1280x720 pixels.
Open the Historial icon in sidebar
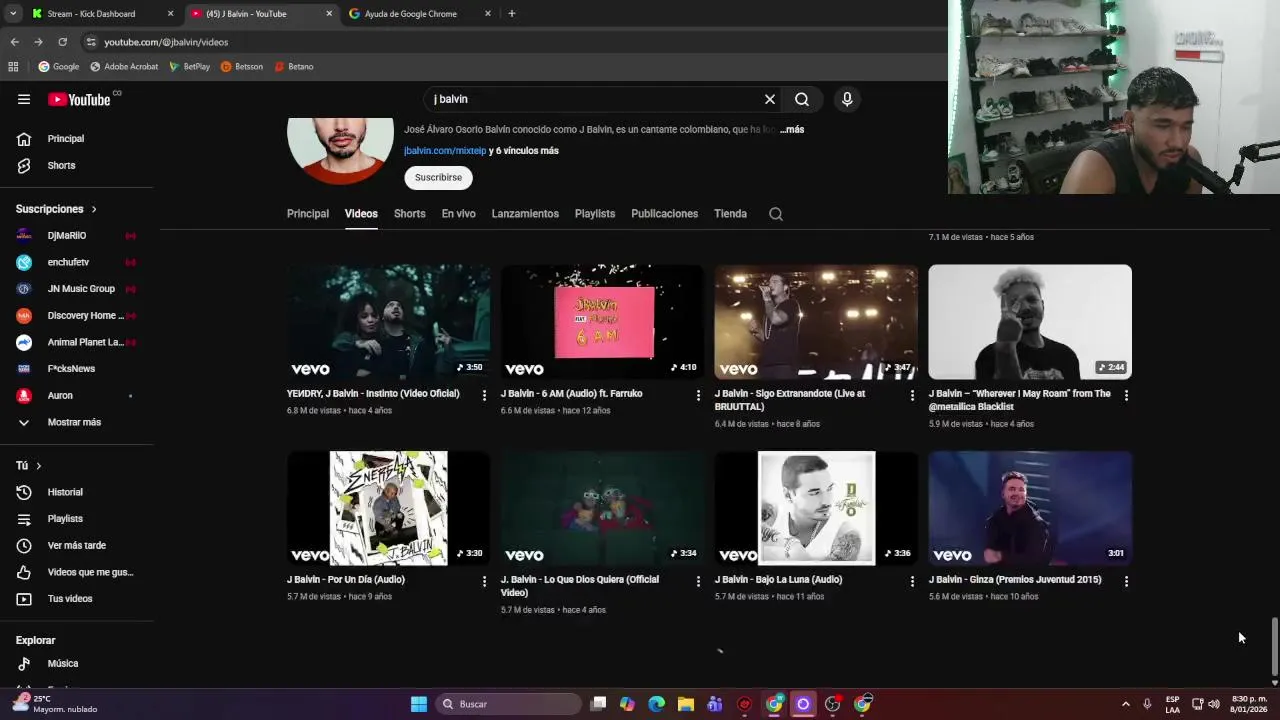tap(24, 492)
